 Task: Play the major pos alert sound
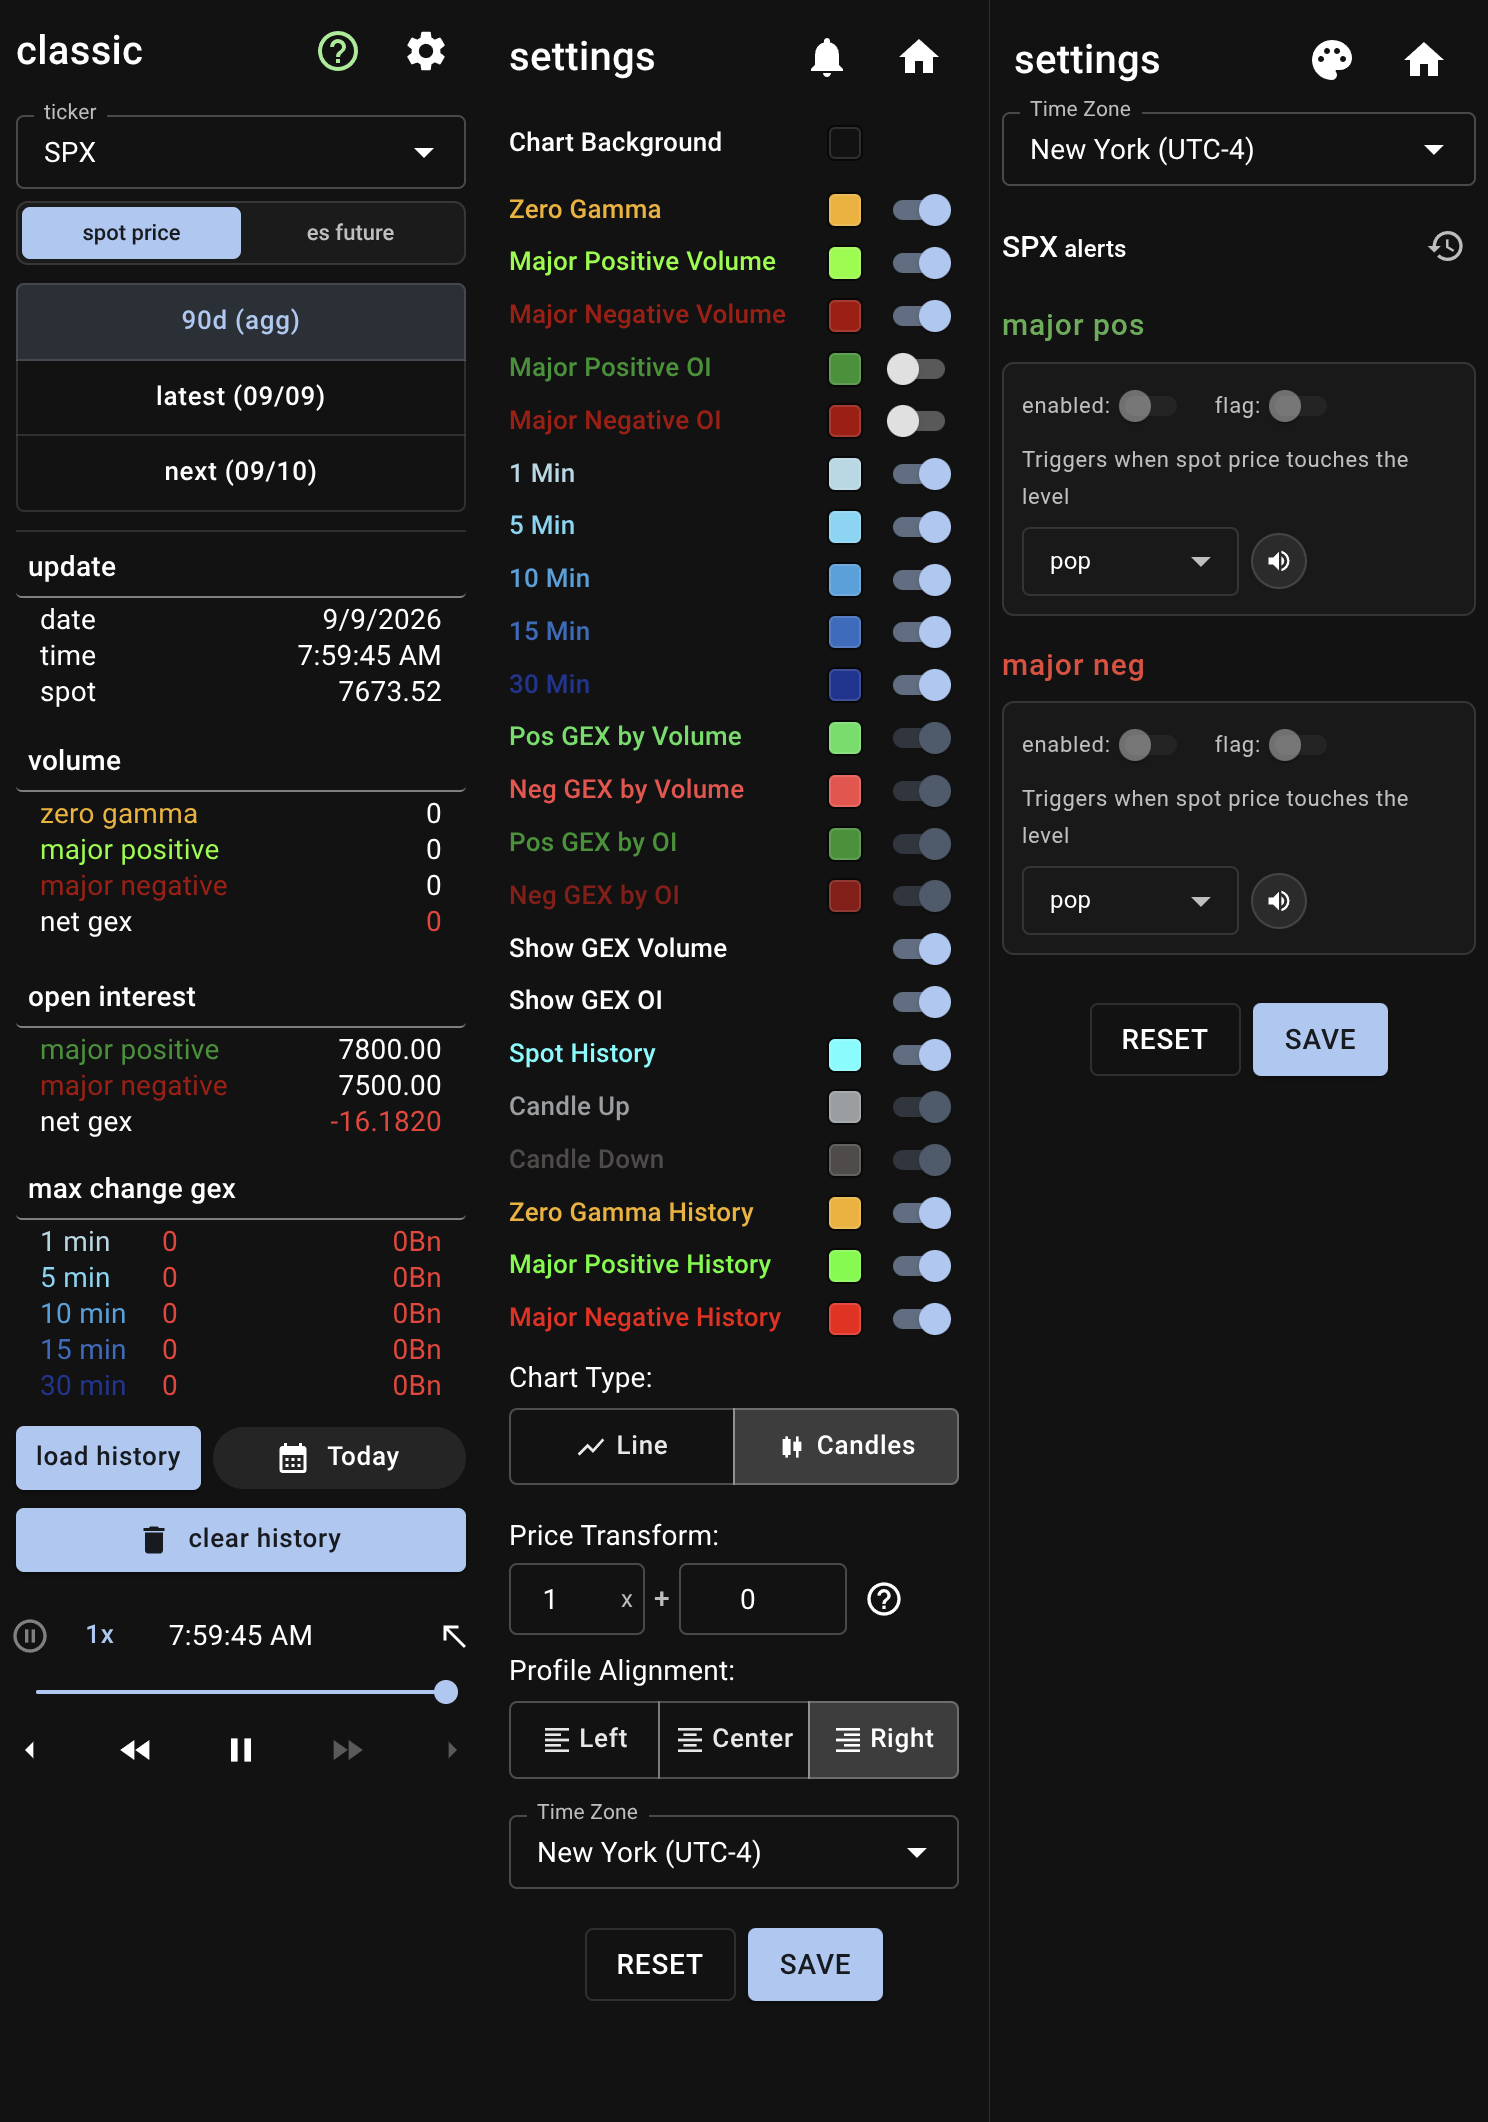pos(1279,561)
